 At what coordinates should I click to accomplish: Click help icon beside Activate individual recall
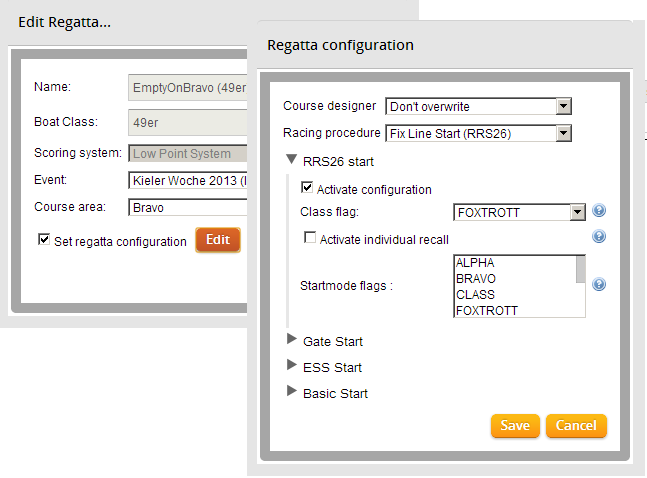click(599, 237)
